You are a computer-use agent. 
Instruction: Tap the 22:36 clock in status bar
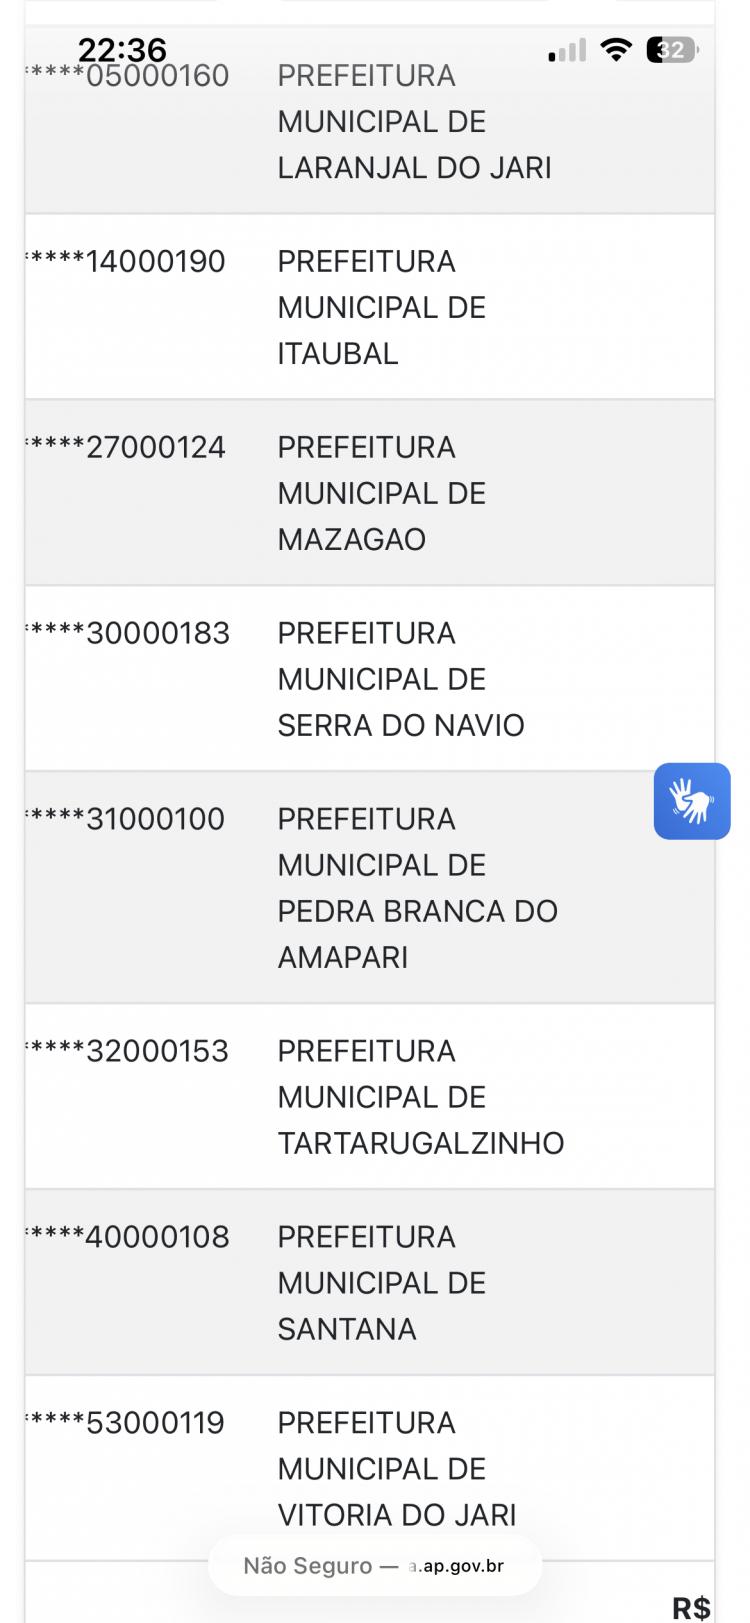[x=122, y=49]
